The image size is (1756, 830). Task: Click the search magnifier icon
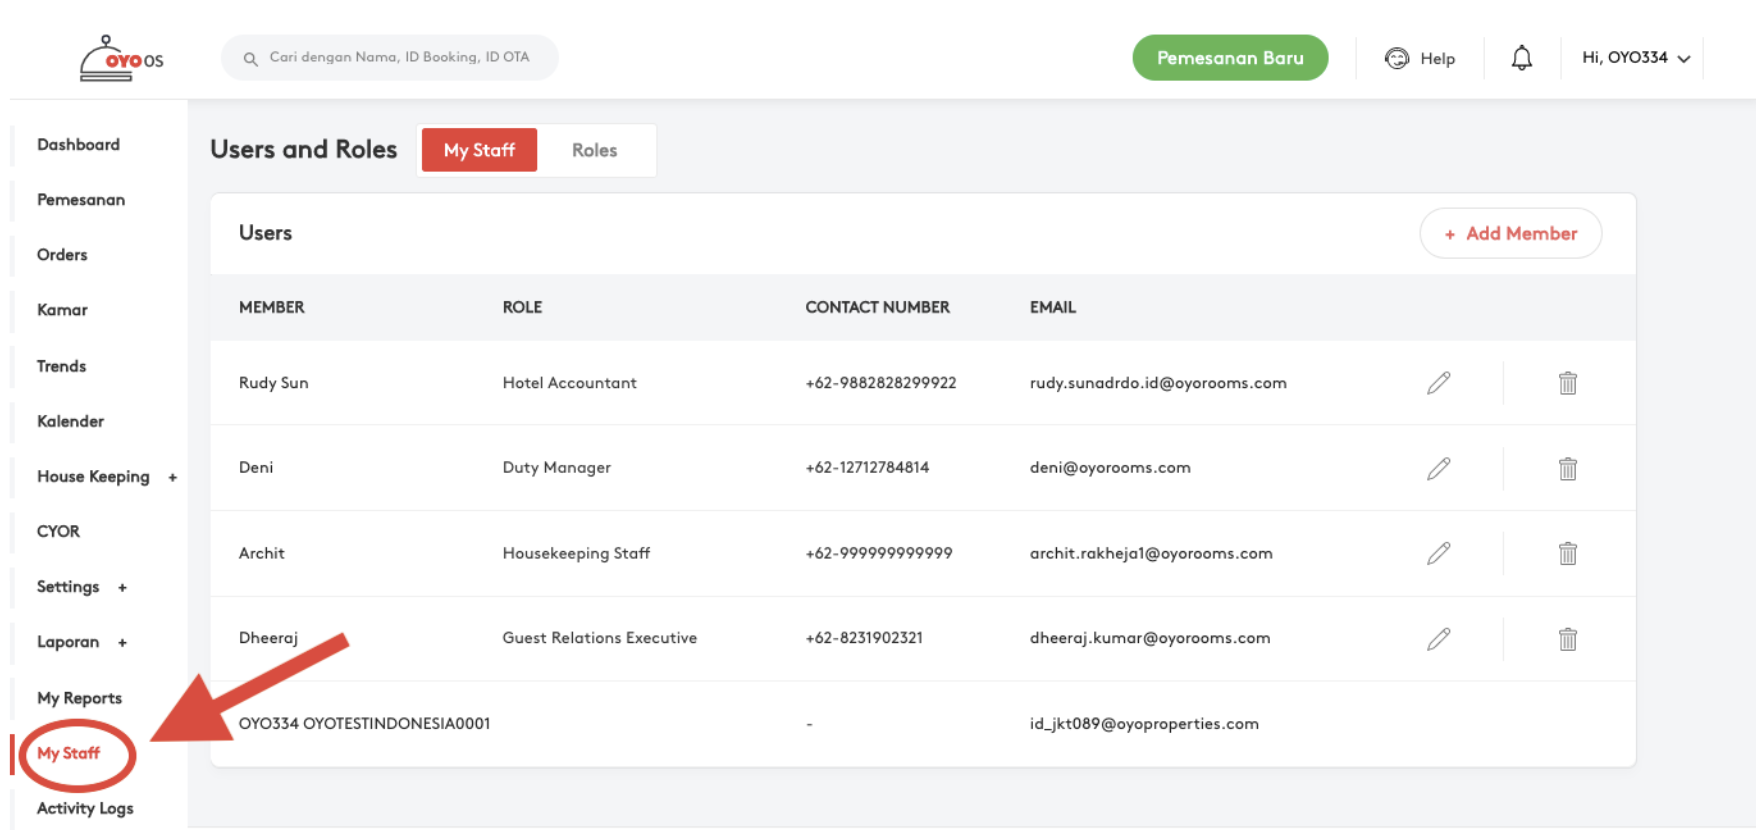click(x=250, y=59)
